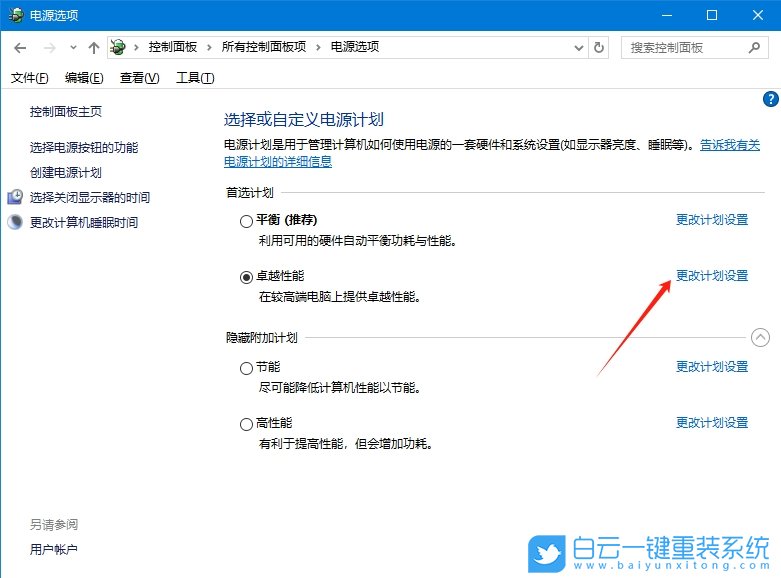The image size is (781, 578).
Task: Refresh the control panel page
Action: pos(599,48)
